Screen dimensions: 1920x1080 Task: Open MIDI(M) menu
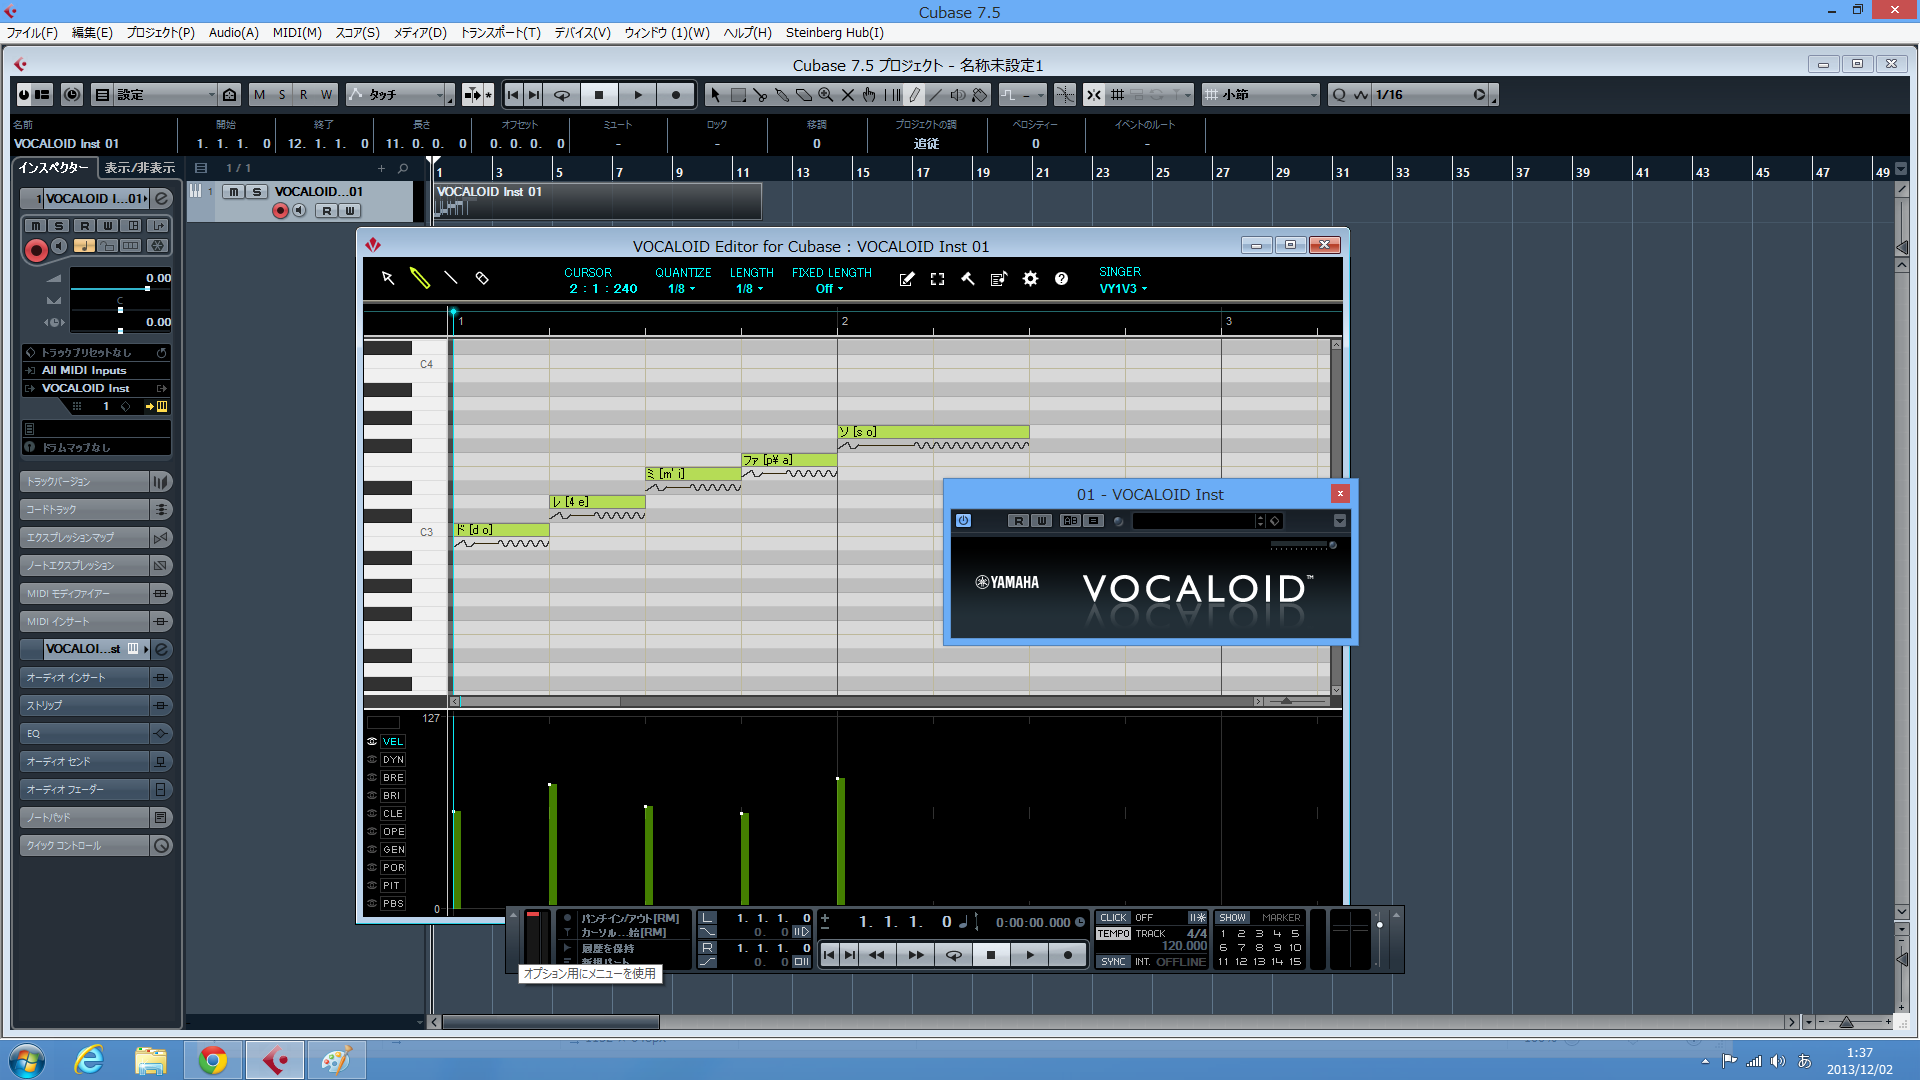[297, 33]
